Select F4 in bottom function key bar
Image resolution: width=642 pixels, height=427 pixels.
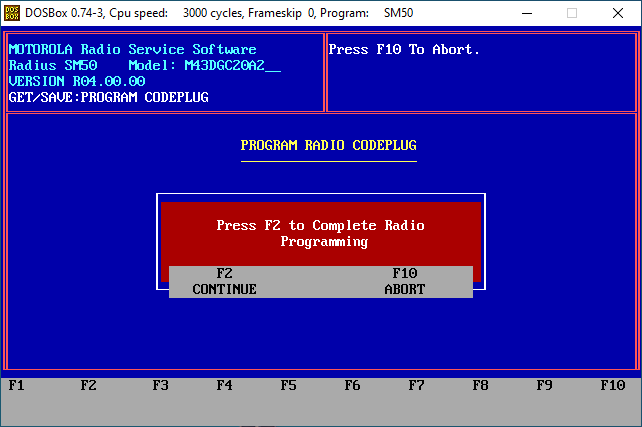224,385
